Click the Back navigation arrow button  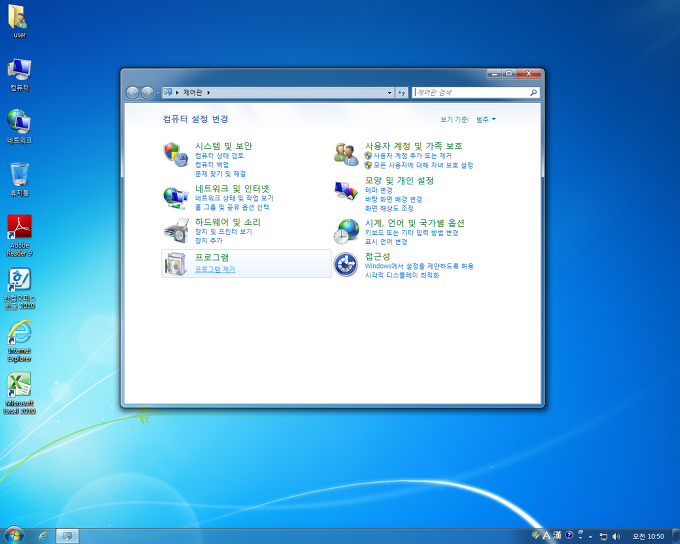[132, 92]
